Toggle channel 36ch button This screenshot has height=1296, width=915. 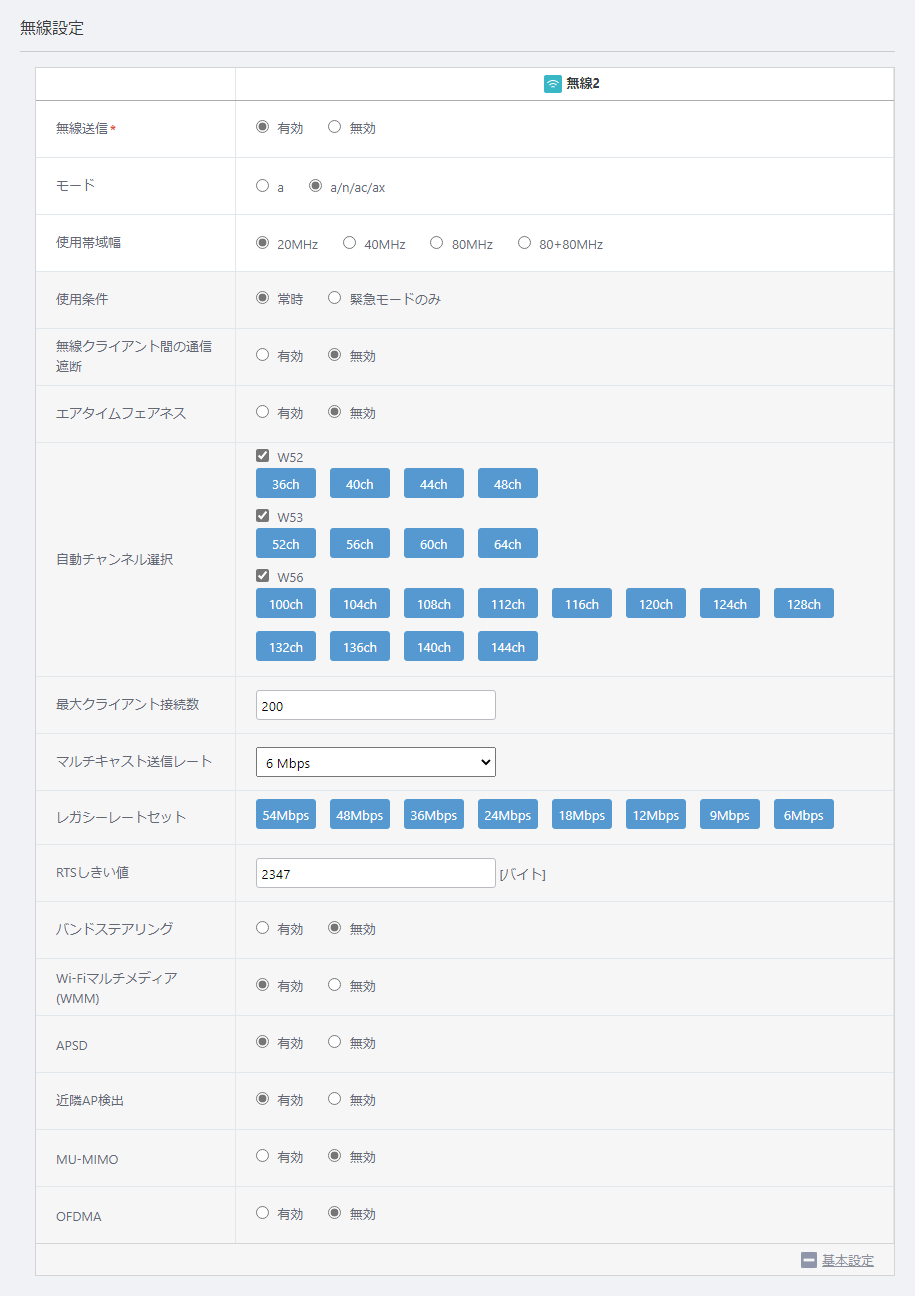pyautogui.click(x=286, y=483)
